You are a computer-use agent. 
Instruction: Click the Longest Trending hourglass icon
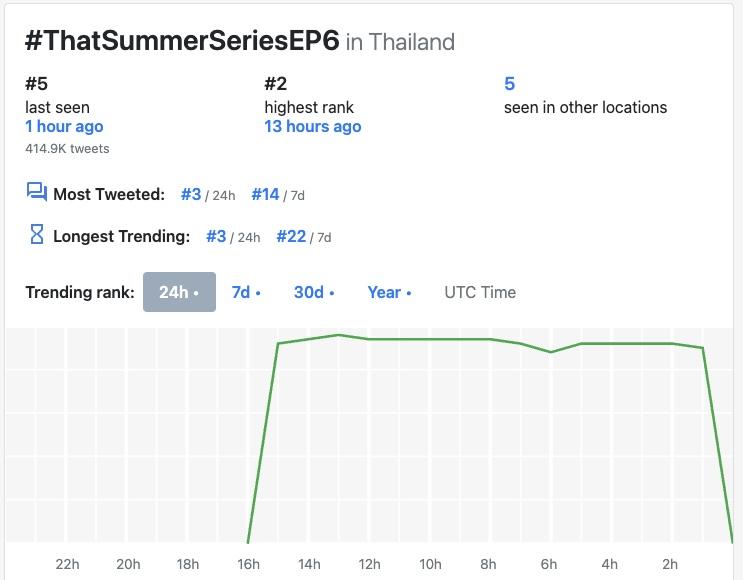[x=37, y=235]
